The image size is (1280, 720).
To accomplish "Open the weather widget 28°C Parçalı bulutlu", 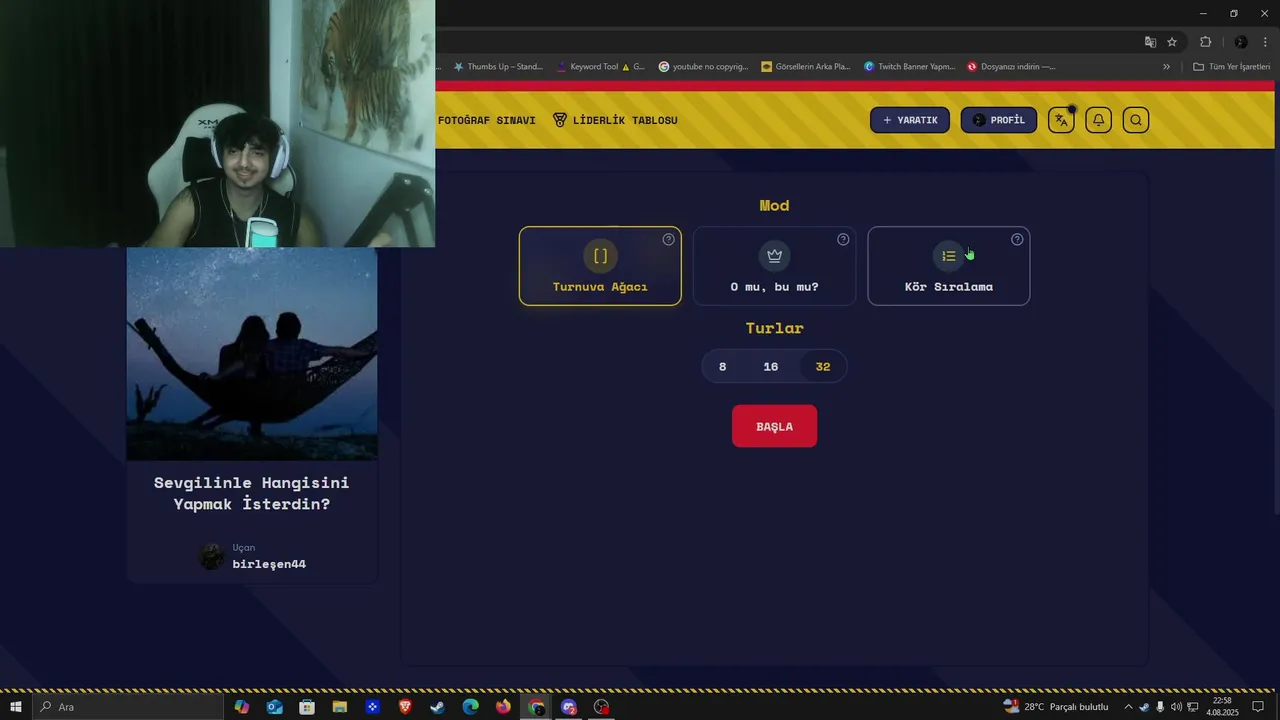I will [x=1056, y=707].
